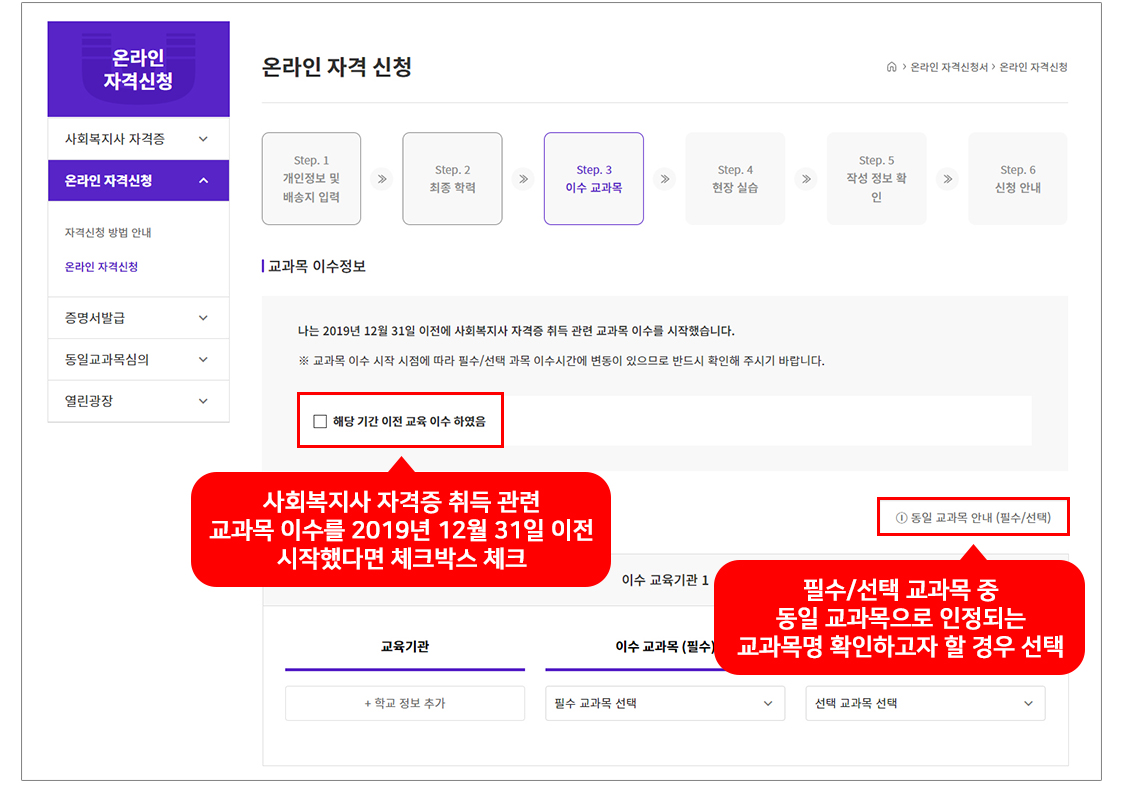Open the 필수 교과목 선택 dropdown
Viewport: 1123px width, 804px height.
coord(664,703)
